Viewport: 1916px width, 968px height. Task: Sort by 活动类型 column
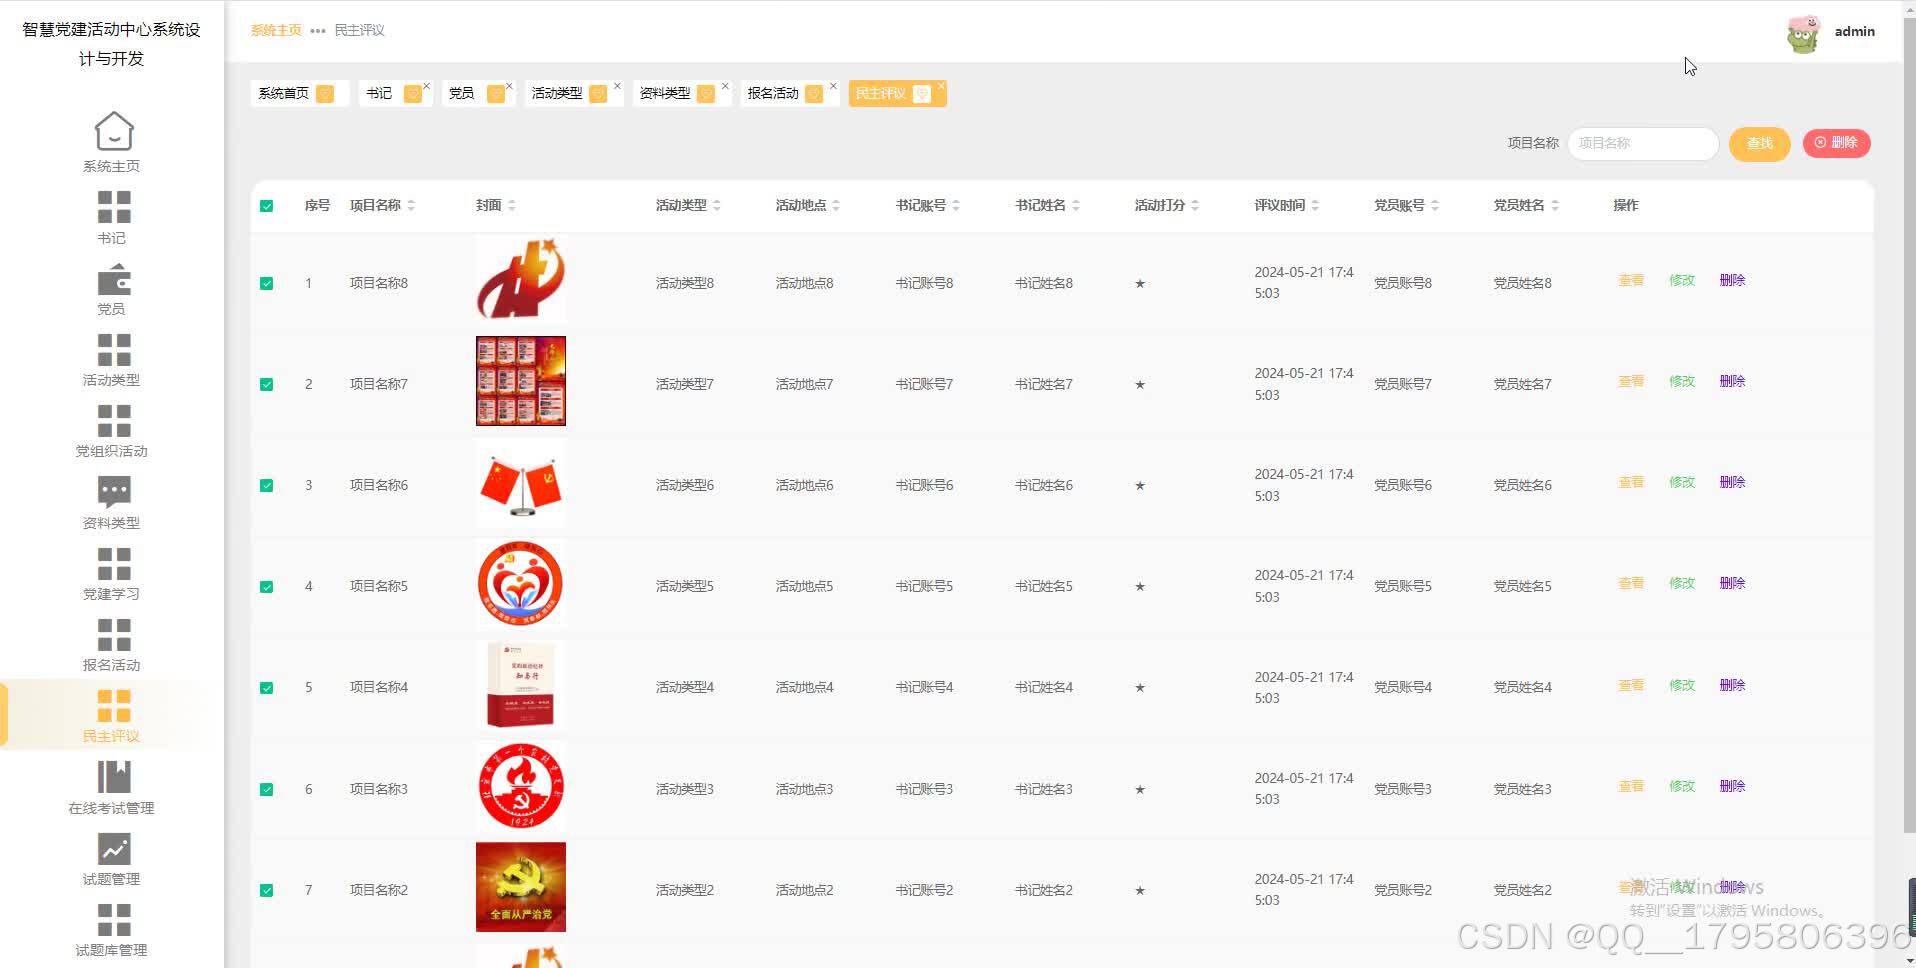click(717, 206)
